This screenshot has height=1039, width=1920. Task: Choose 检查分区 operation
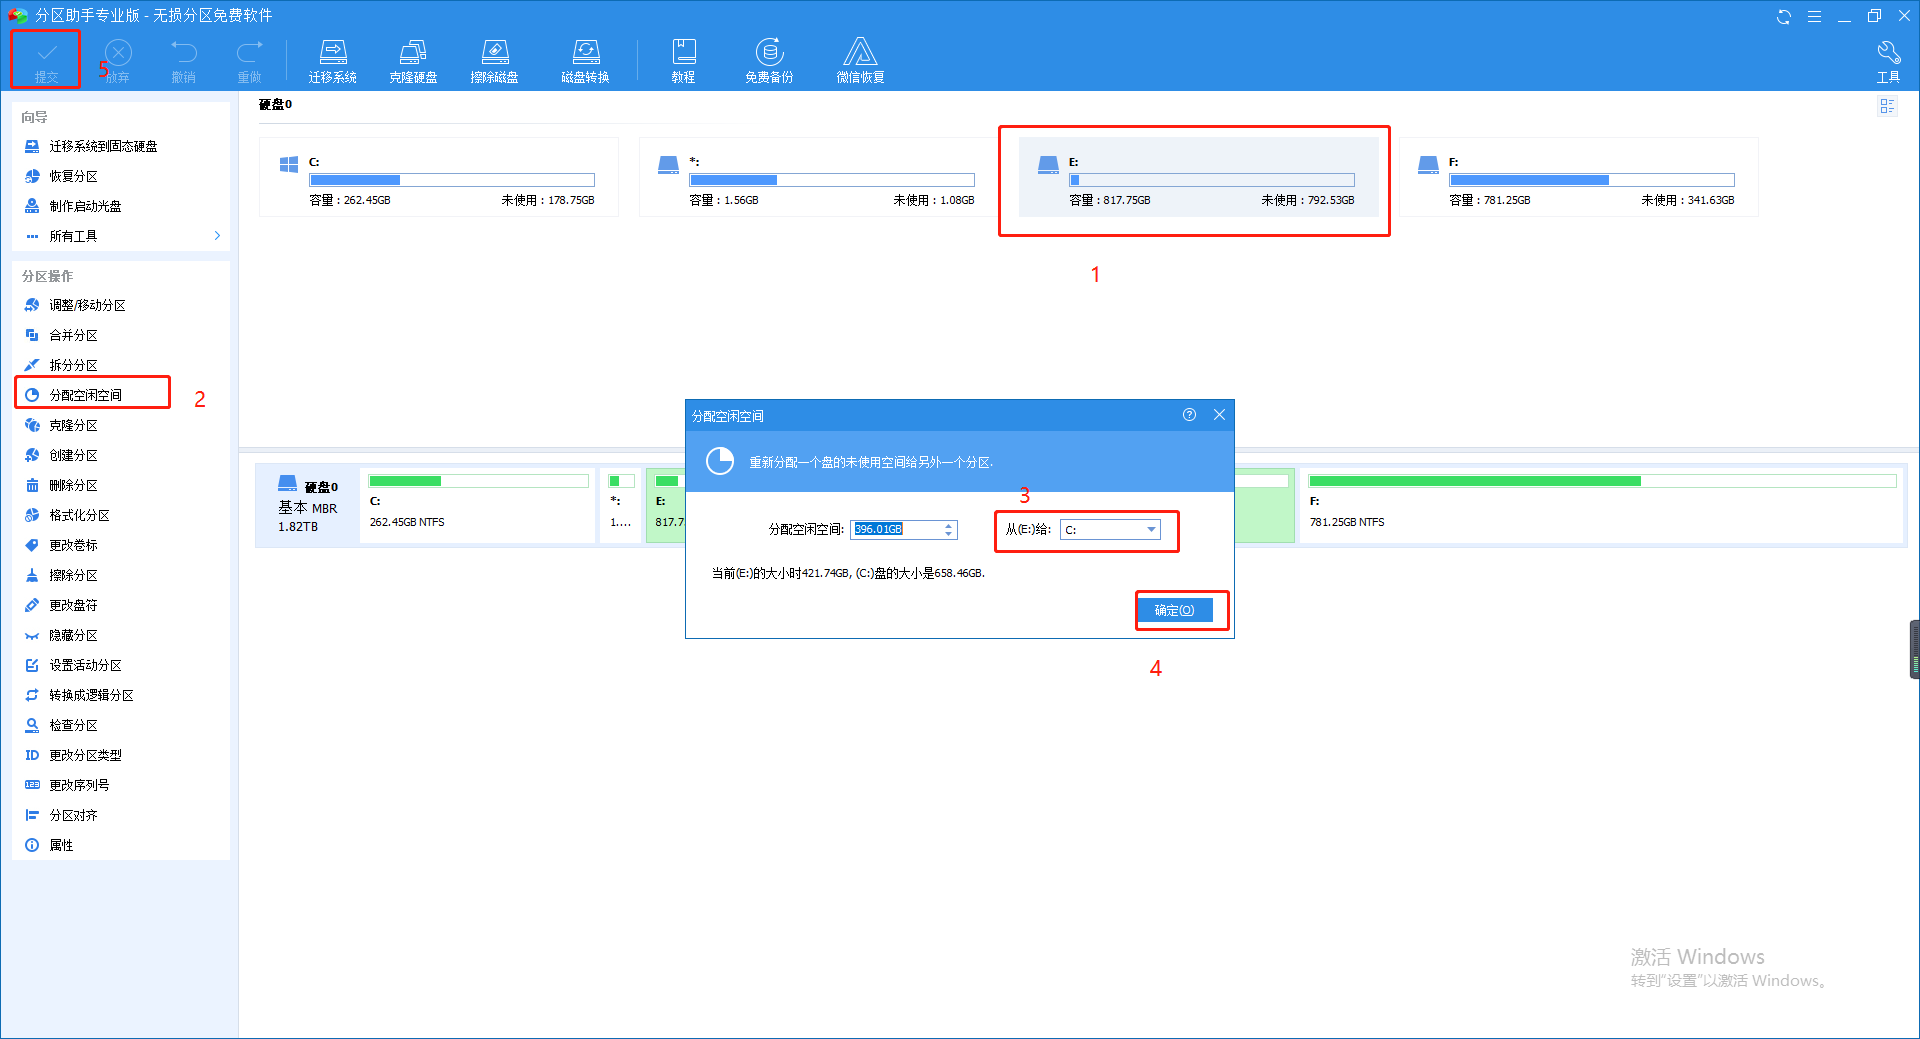[x=73, y=725]
